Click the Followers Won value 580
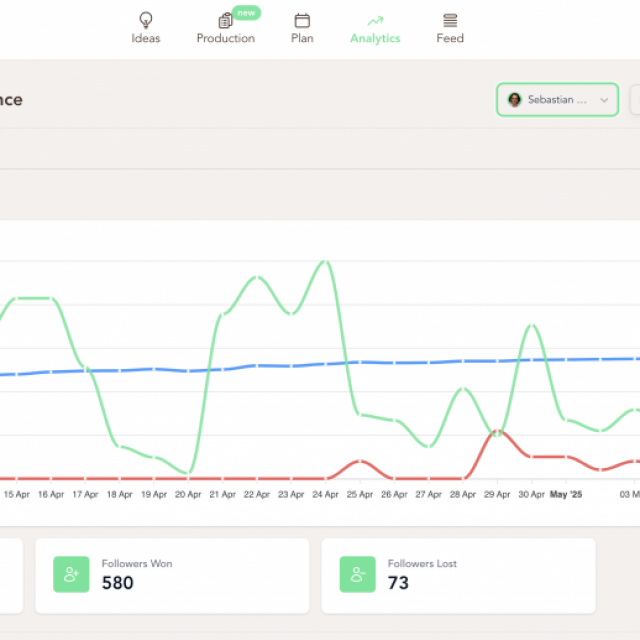 118,583
